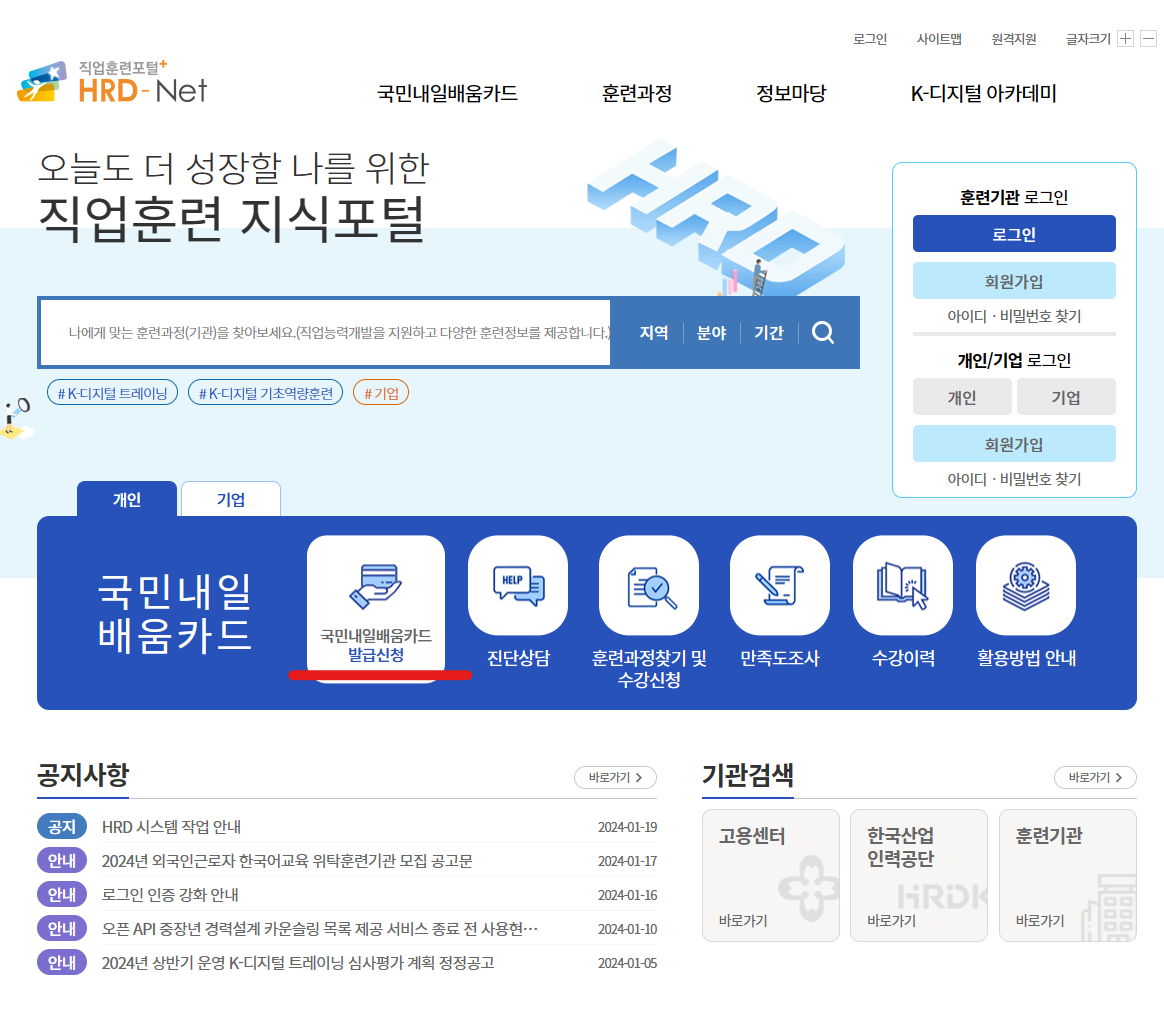This screenshot has width=1164, height=1019.
Task: Open the 훈련기관 shortcut card
Action: (1067, 876)
